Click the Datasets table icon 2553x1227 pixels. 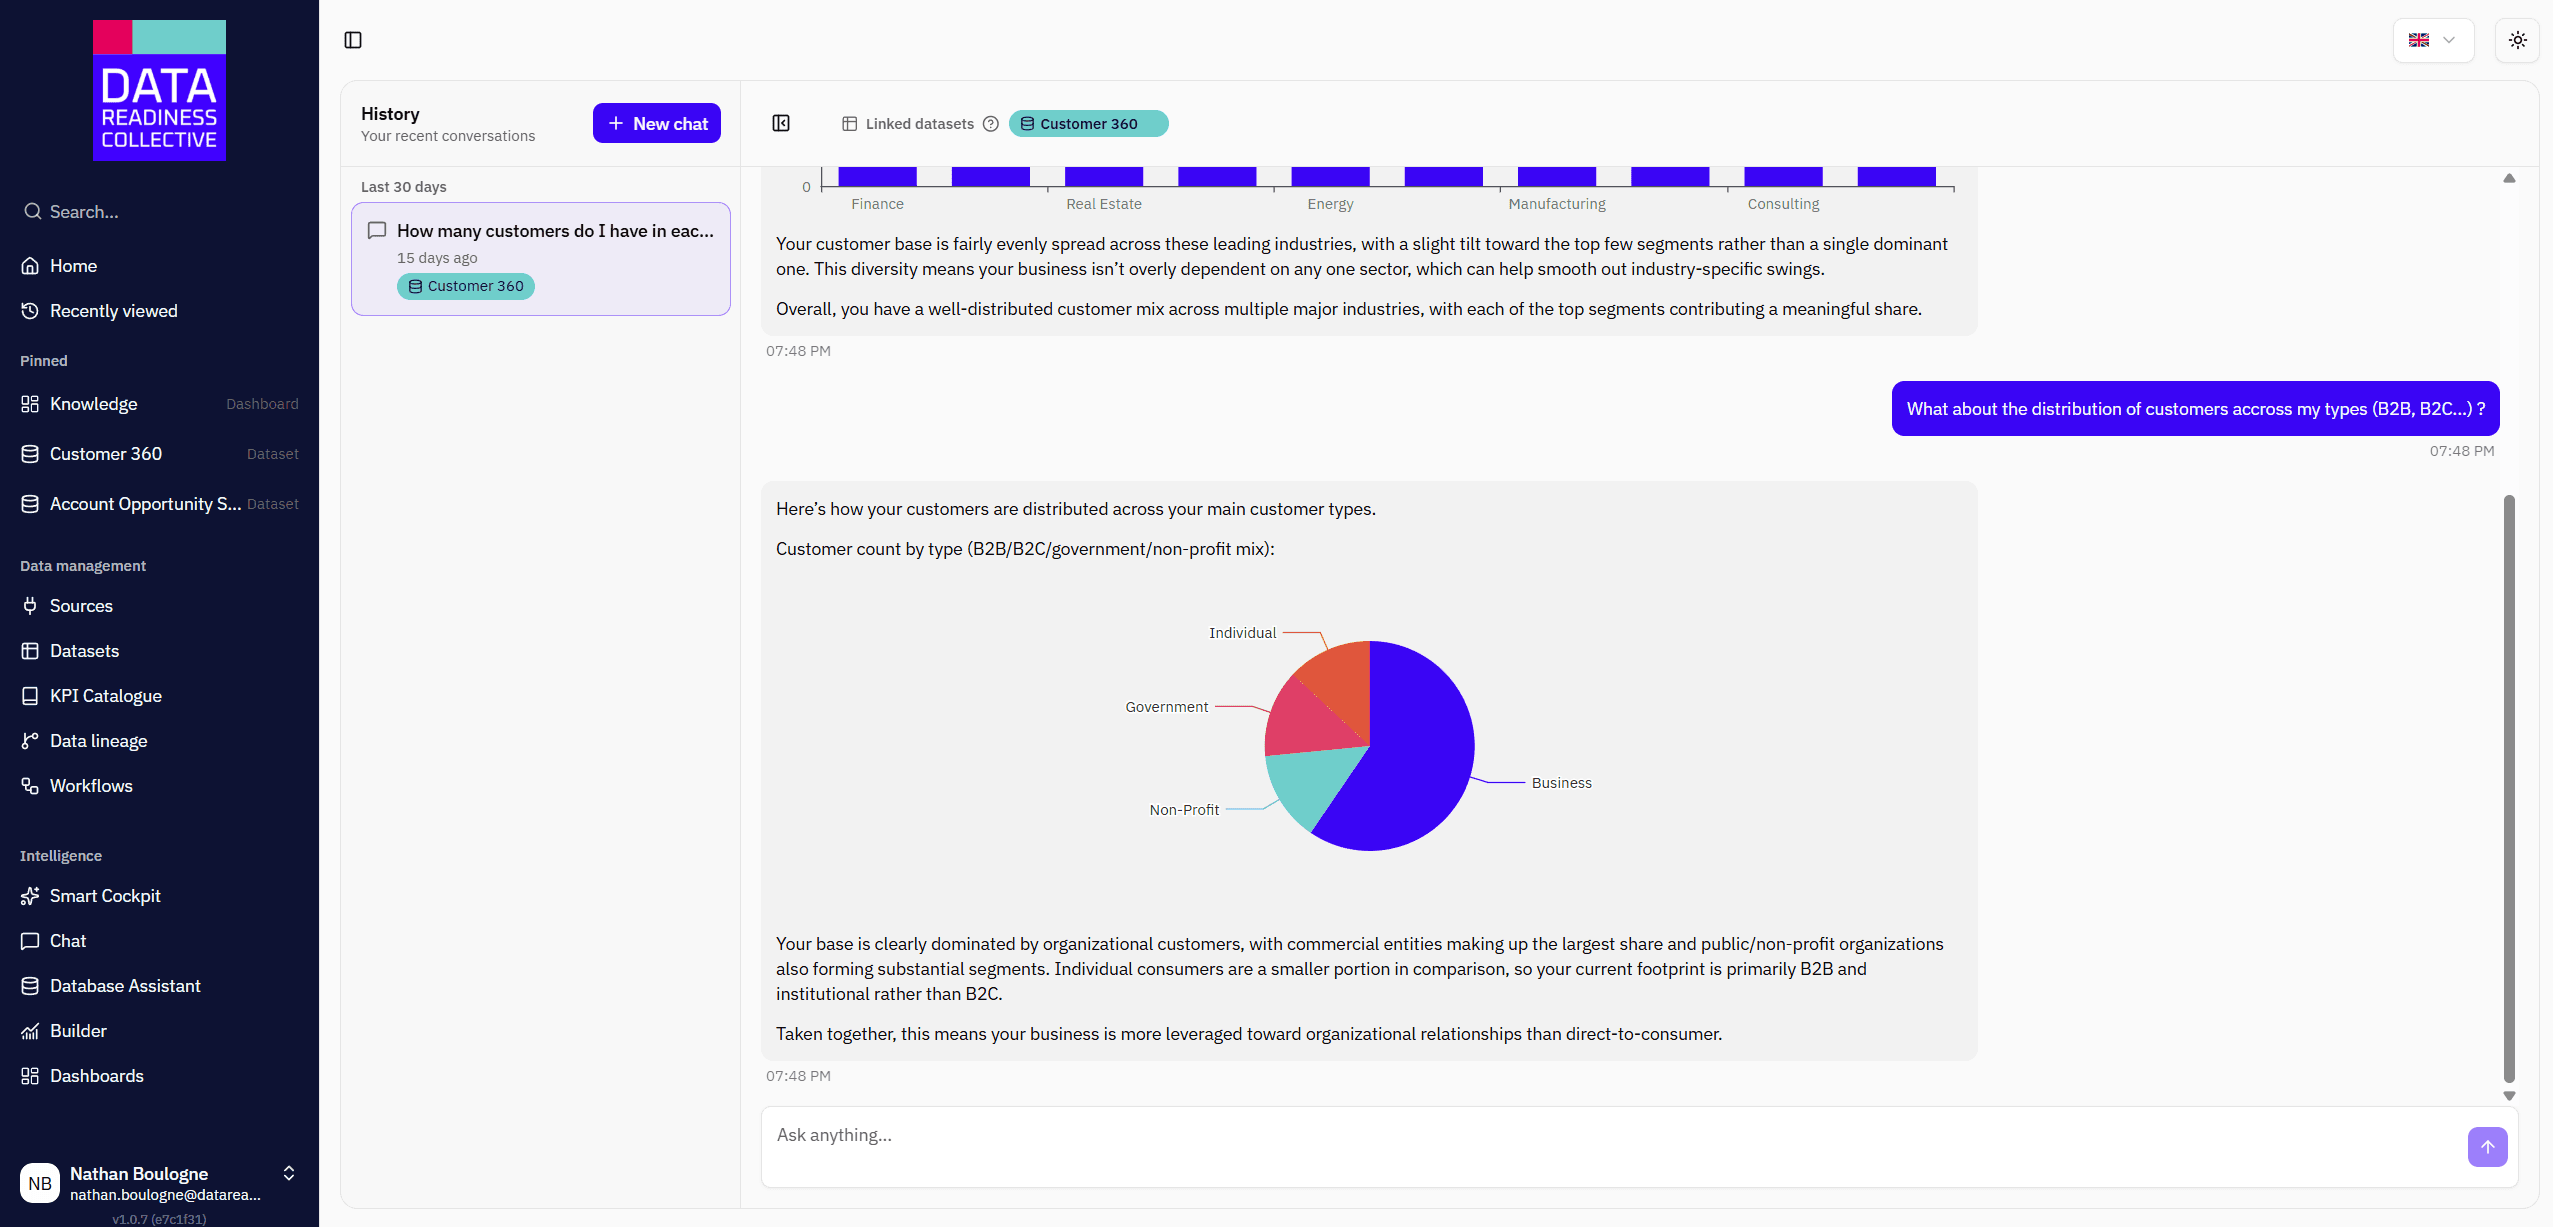[x=30, y=651]
